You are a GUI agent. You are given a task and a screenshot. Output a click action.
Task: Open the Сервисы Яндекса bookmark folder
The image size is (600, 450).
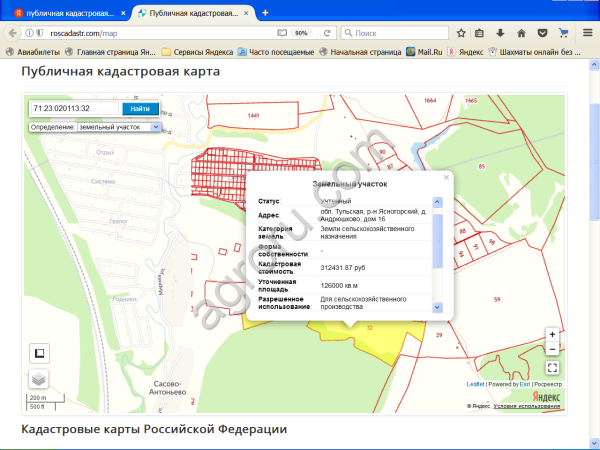pyautogui.click(x=197, y=52)
